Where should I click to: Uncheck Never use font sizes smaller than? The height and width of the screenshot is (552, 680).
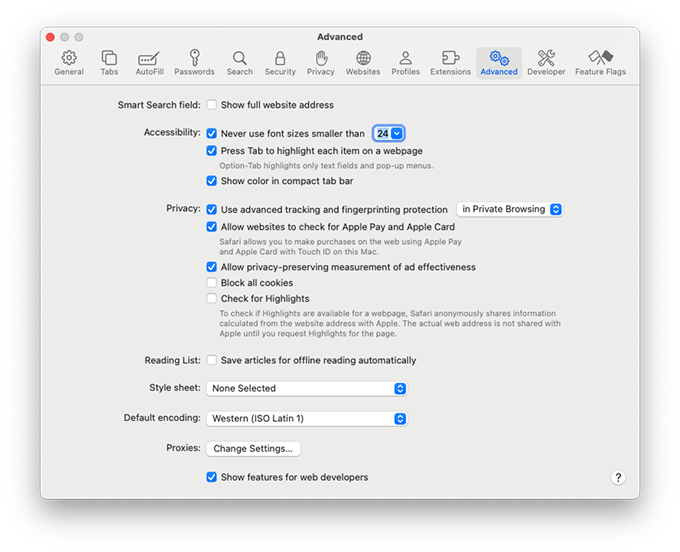pyautogui.click(x=211, y=133)
